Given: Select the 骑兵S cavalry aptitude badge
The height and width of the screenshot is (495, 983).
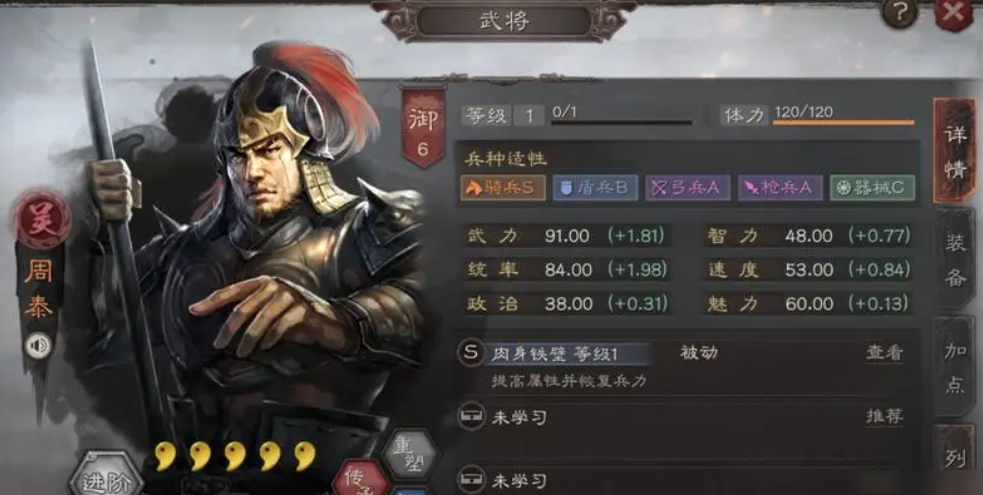Looking at the screenshot, I should pyautogui.click(x=503, y=188).
